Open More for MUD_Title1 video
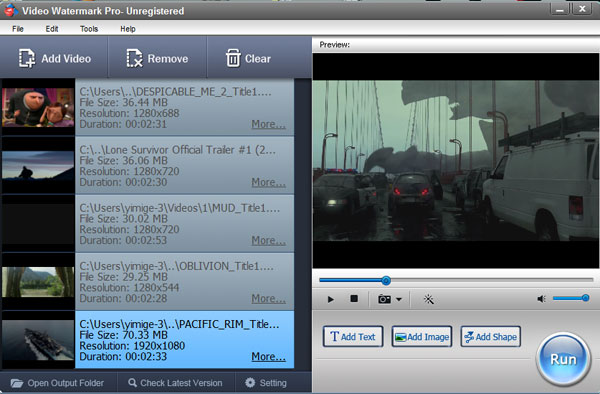The height and width of the screenshot is (394, 600). coord(268,240)
